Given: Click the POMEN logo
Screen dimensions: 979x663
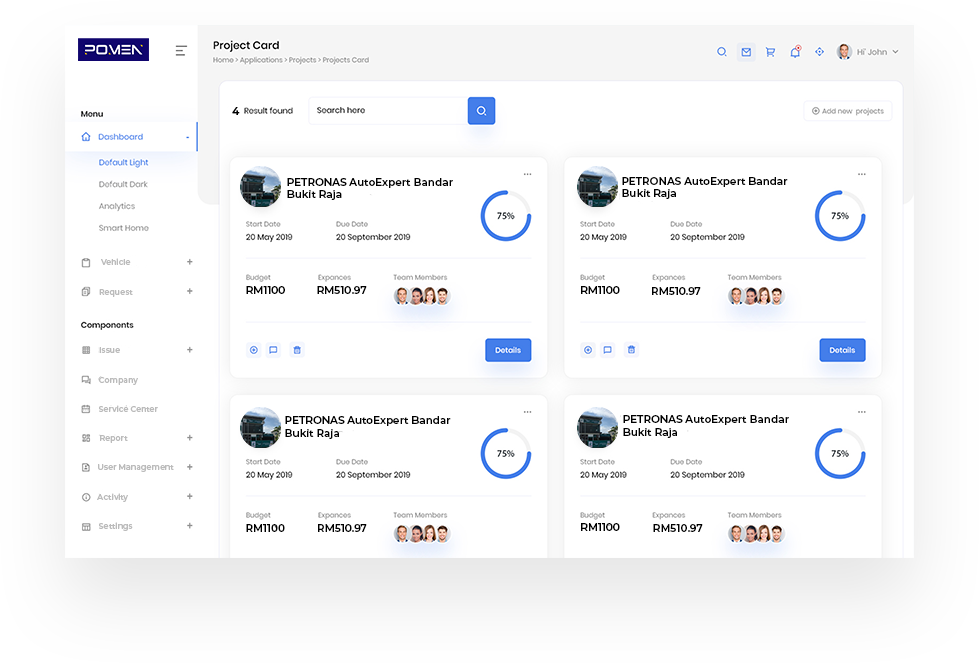Looking at the screenshot, I should (113, 49).
